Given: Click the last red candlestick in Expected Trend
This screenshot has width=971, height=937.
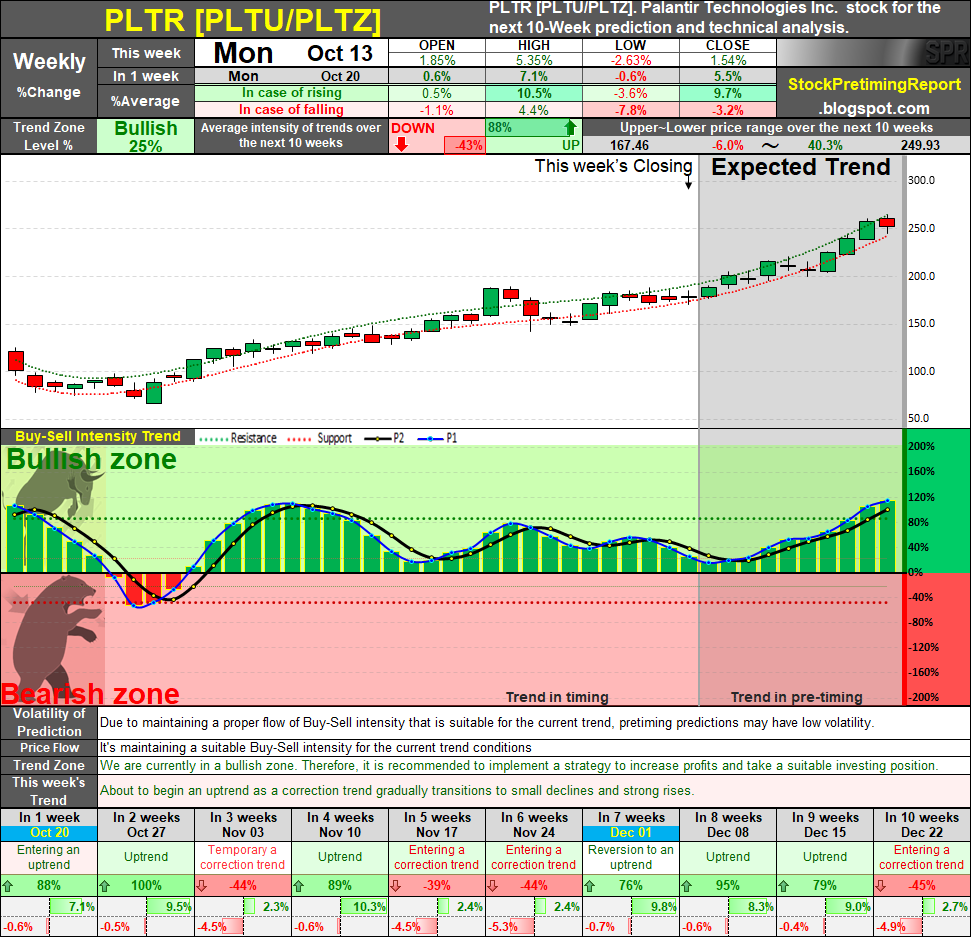Looking at the screenshot, I should tap(887, 223).
